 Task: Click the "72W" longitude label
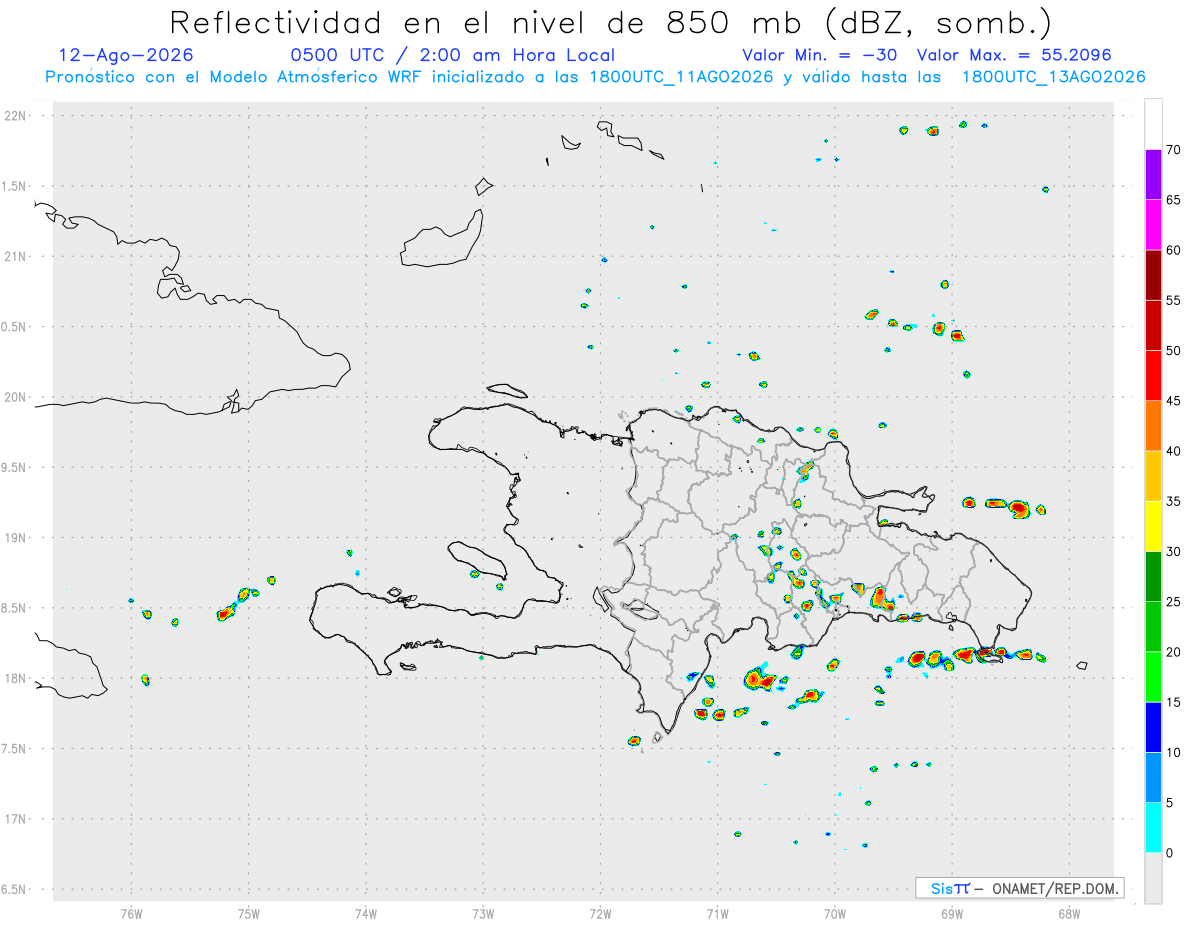[x=600, y=914]
